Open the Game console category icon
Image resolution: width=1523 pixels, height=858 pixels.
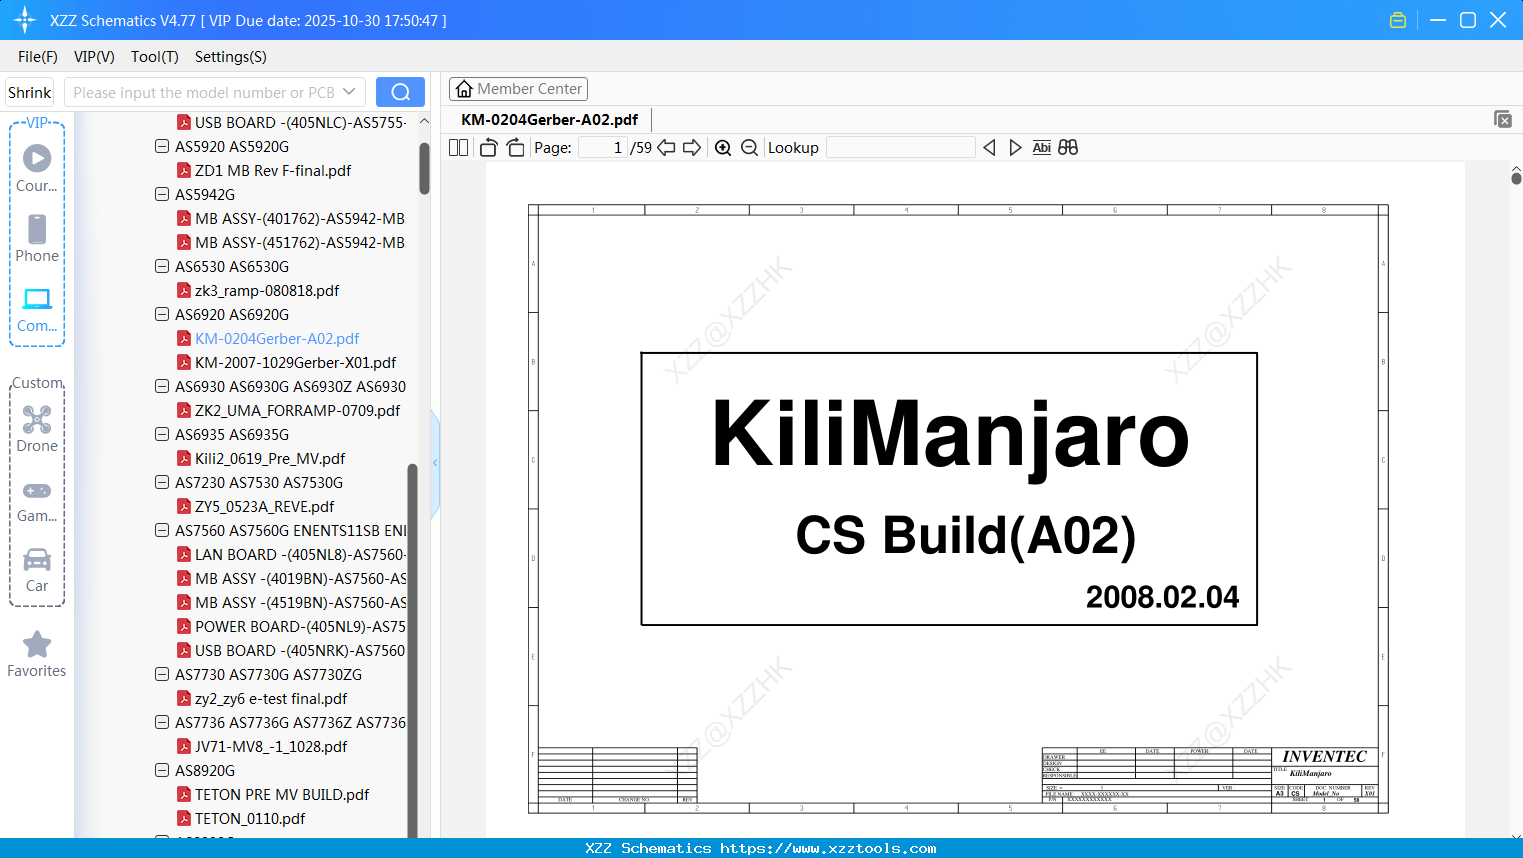(37, 490)
